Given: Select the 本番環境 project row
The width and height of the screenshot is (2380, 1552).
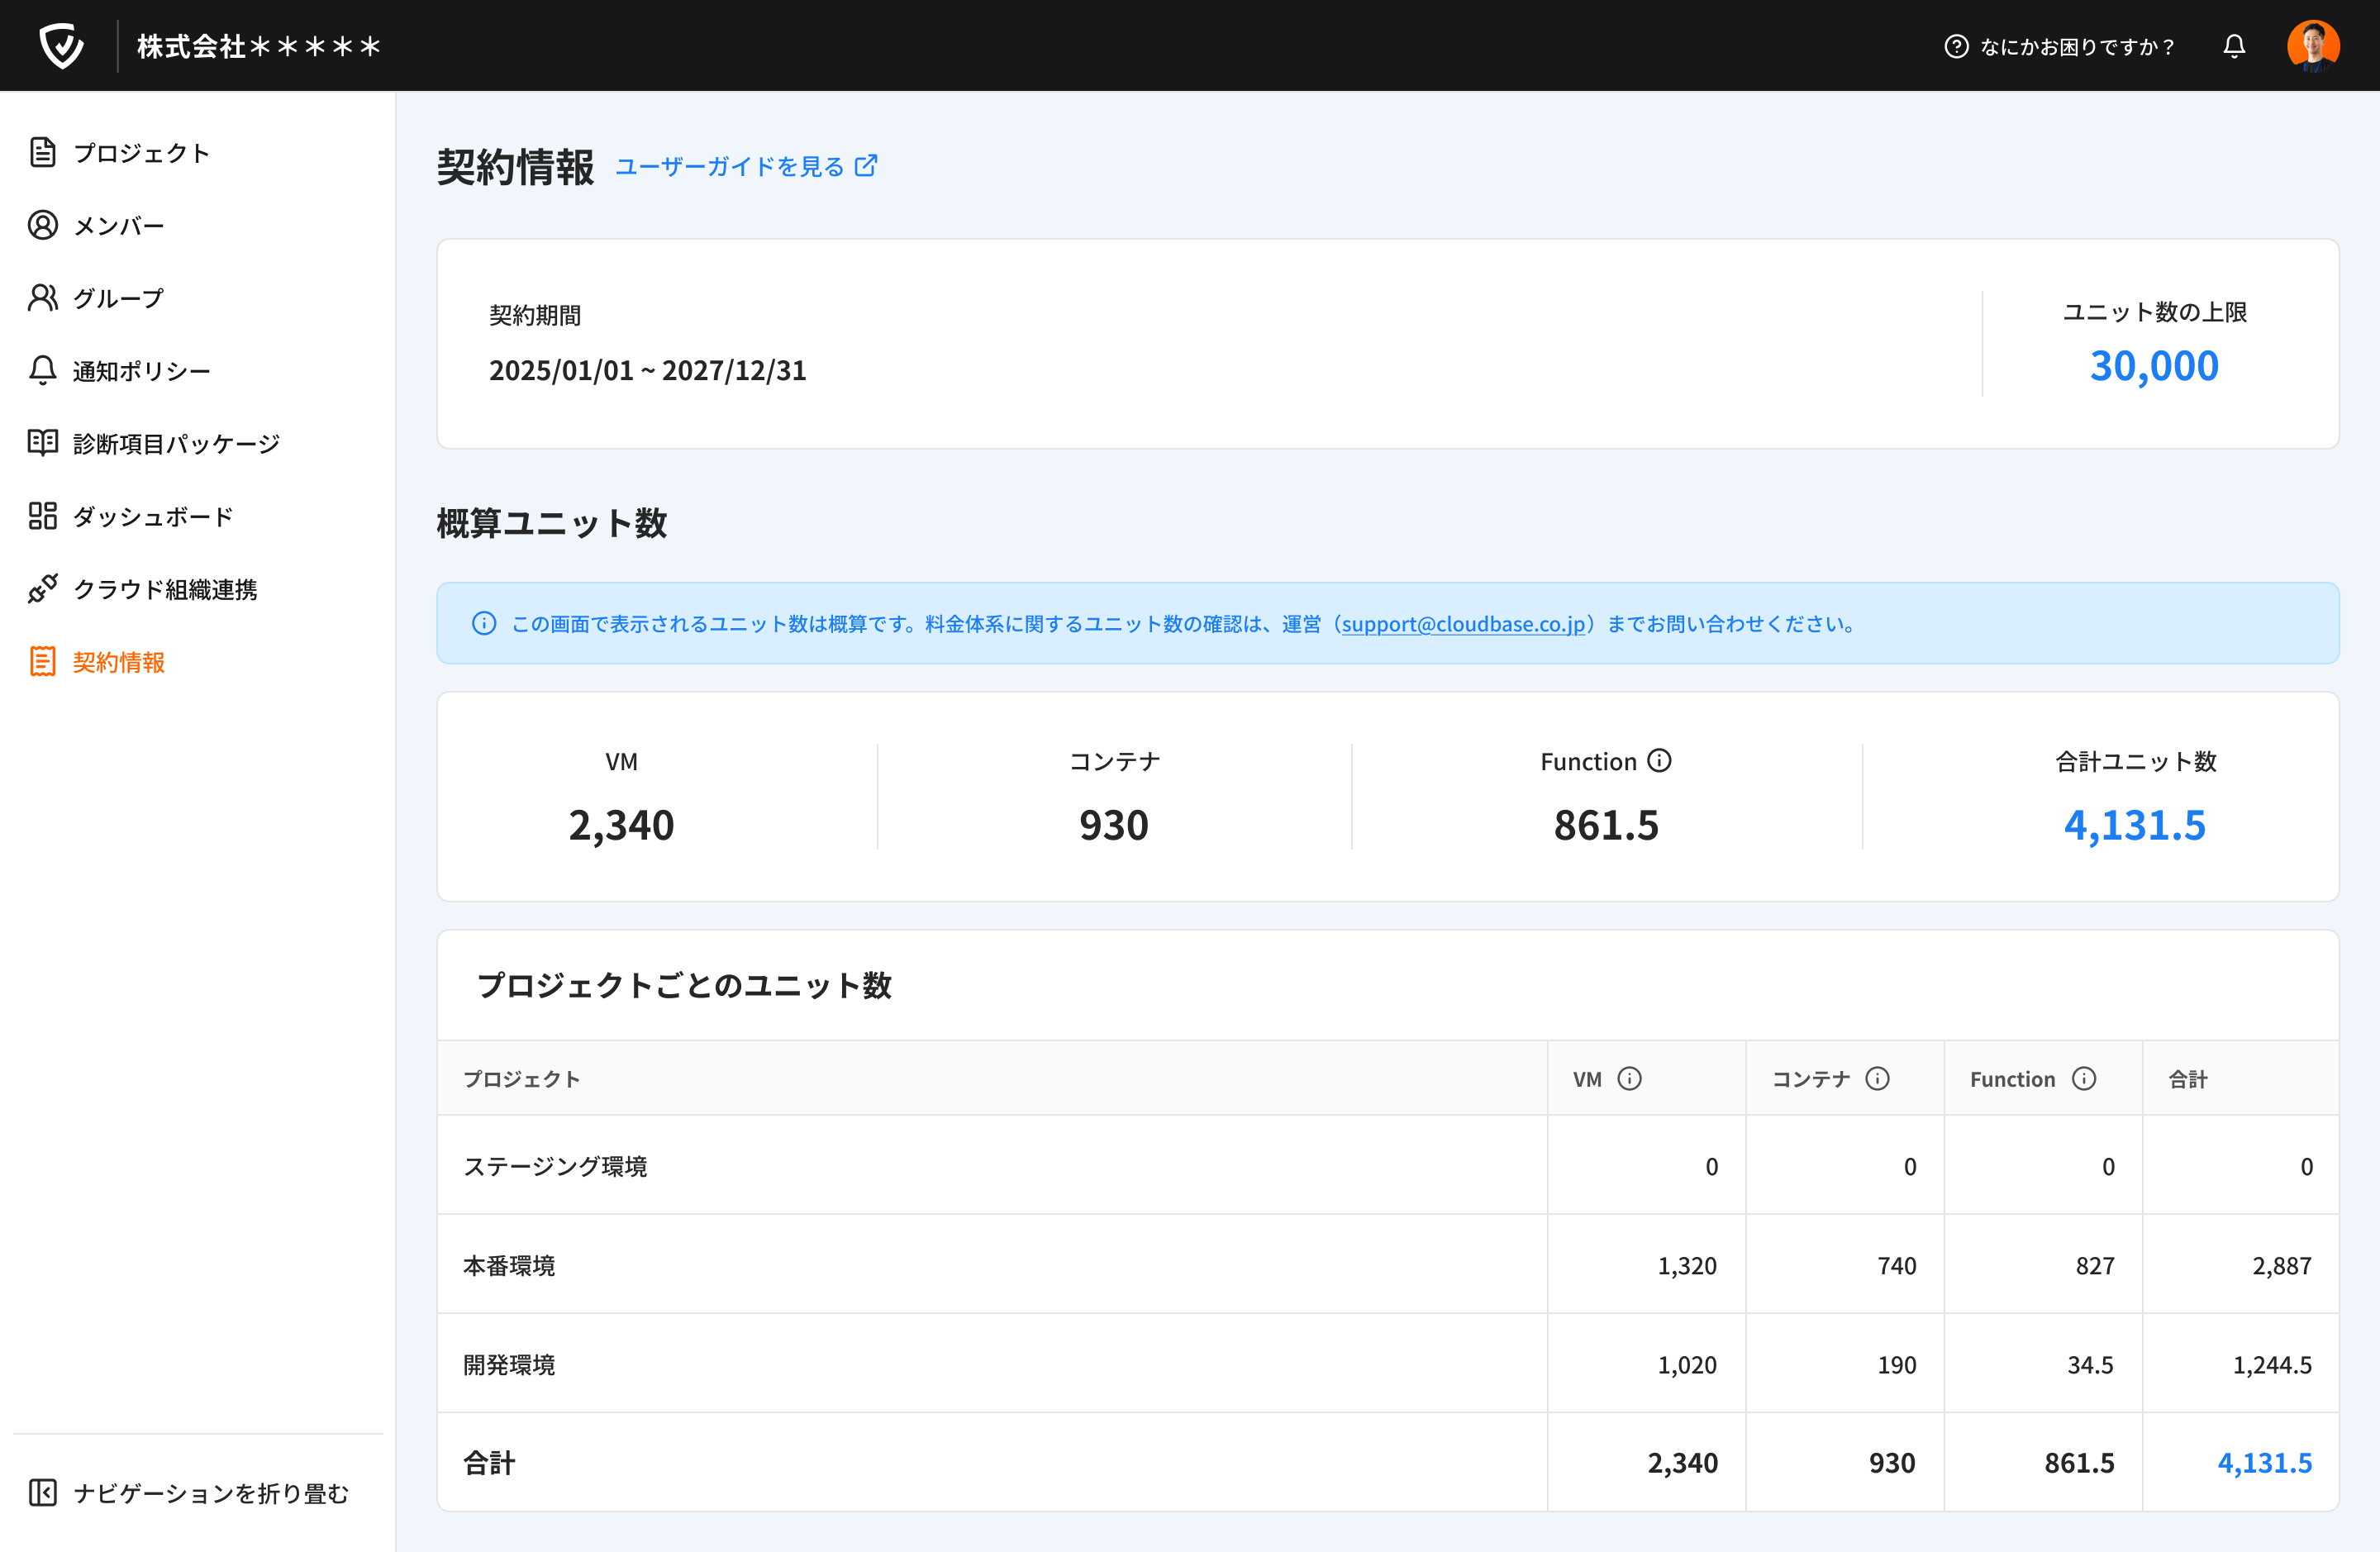Looking at the screenshot, I should pyautogui.click(x=509, y=1265).
